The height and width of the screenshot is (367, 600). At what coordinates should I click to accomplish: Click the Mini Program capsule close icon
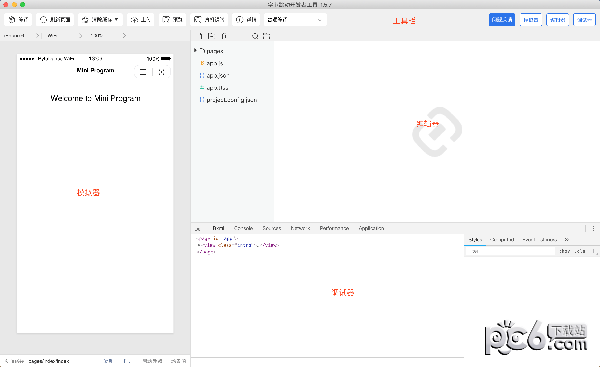tap(161, 72)
